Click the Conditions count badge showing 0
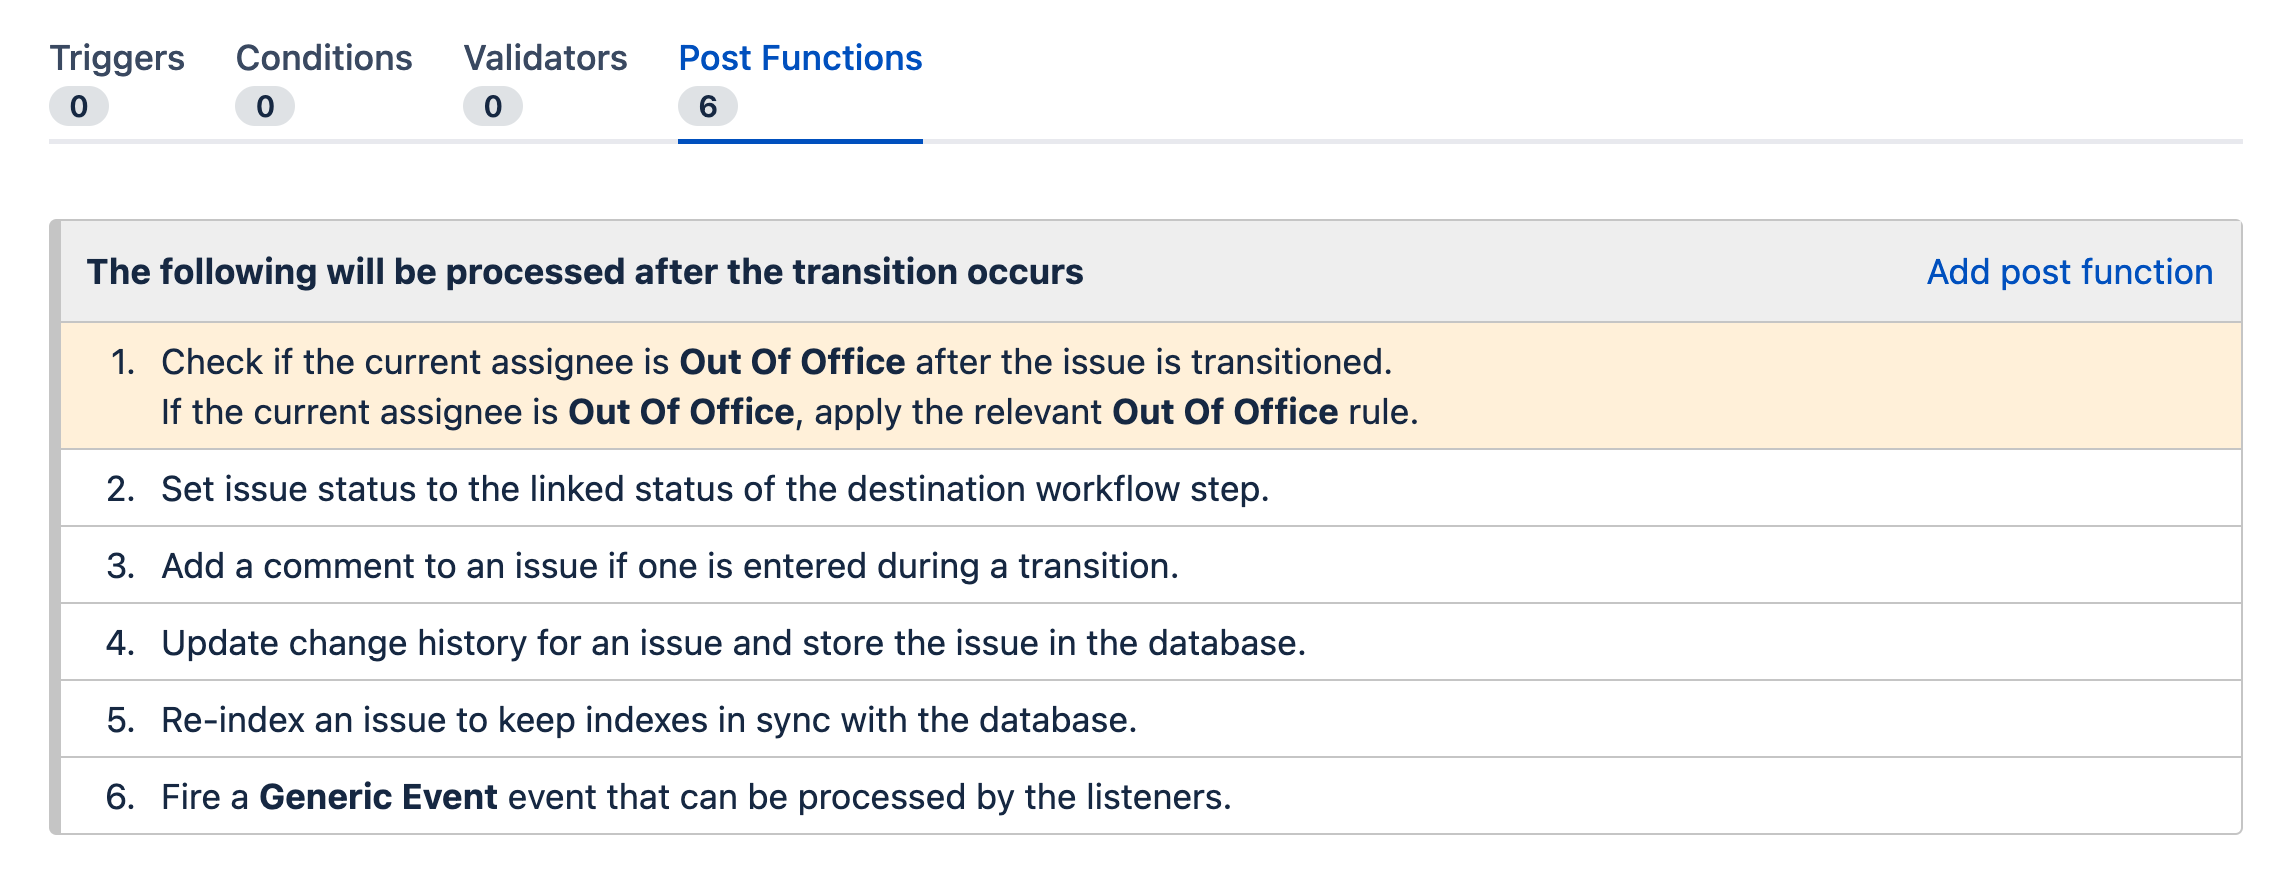The width and height of the screenshot is (2290, 896). pos(263,105)
